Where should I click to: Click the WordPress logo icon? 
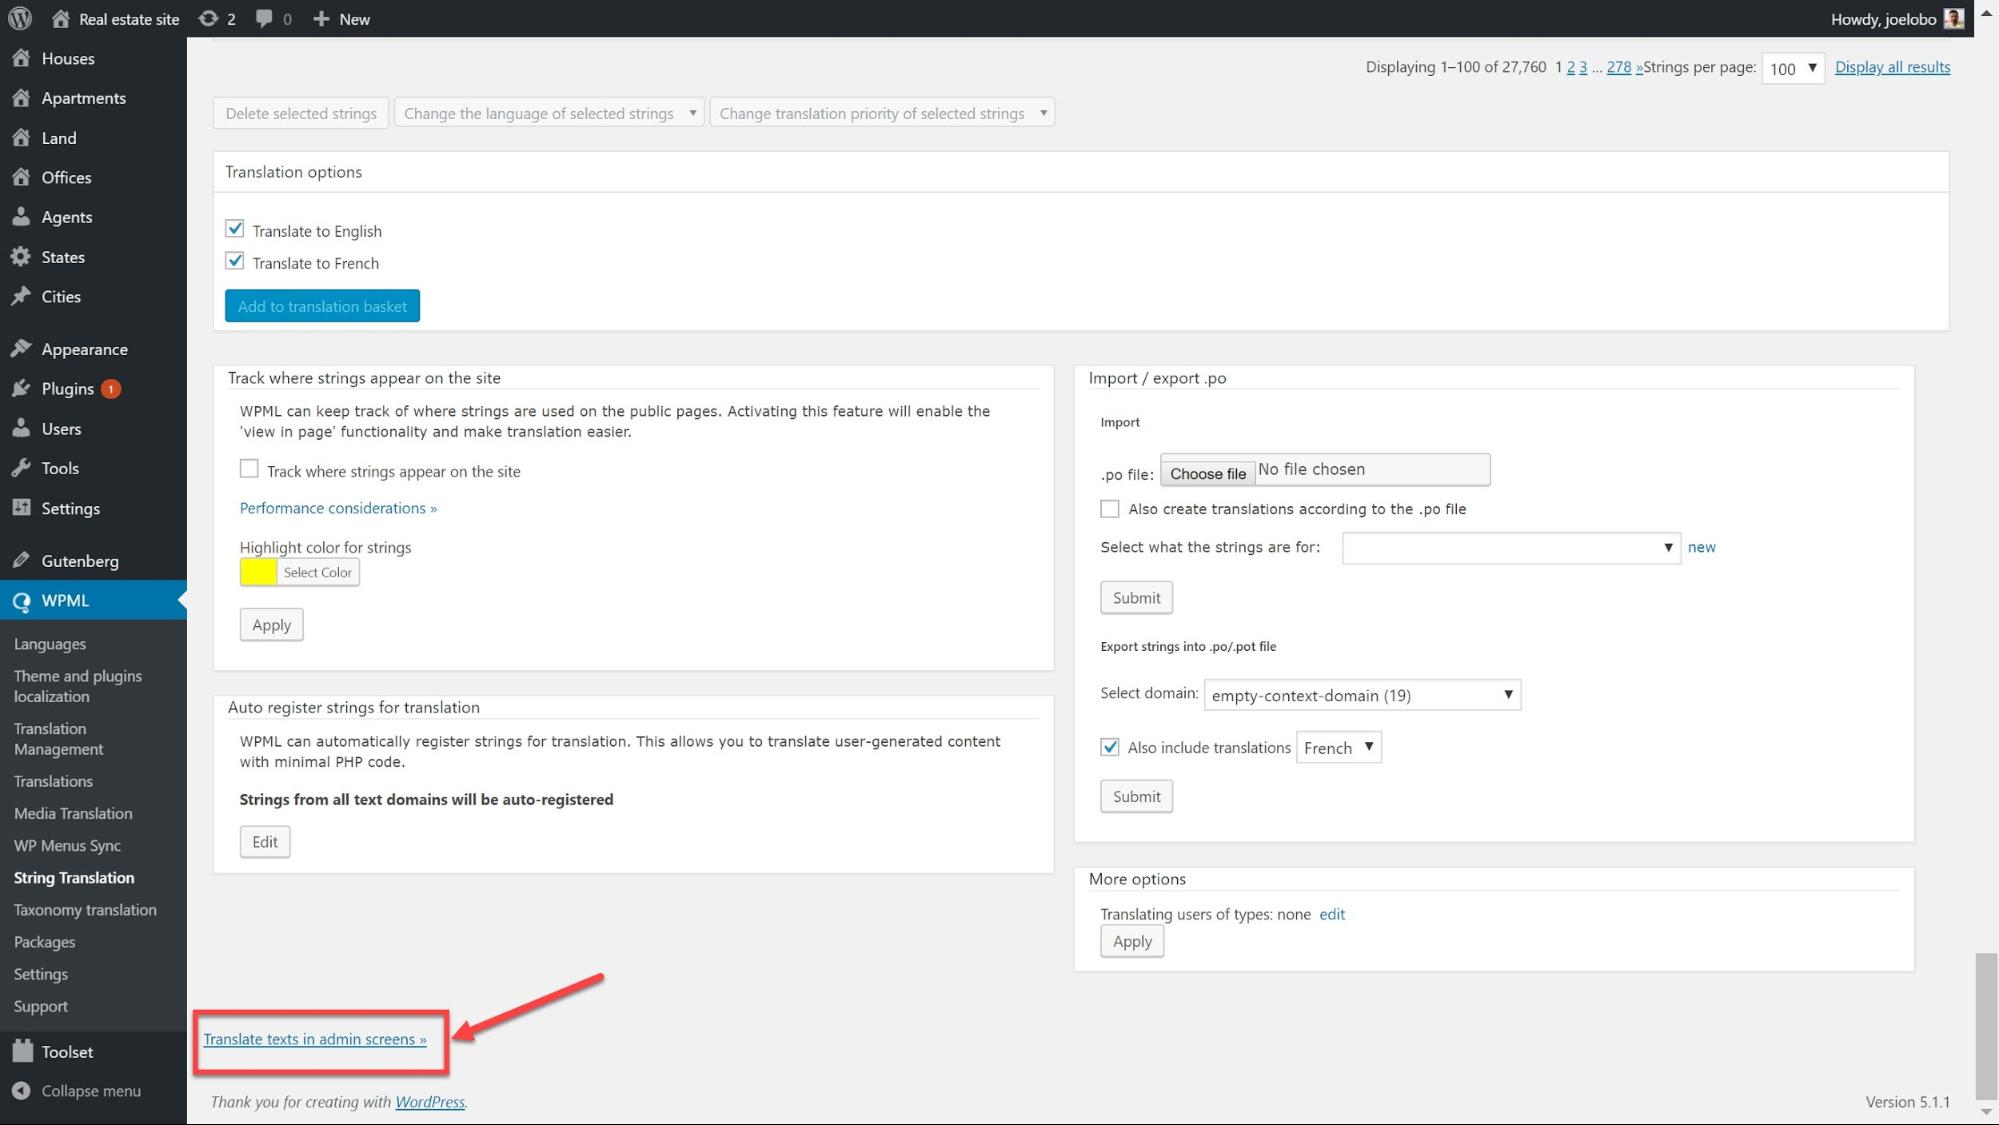coord(20,18)
